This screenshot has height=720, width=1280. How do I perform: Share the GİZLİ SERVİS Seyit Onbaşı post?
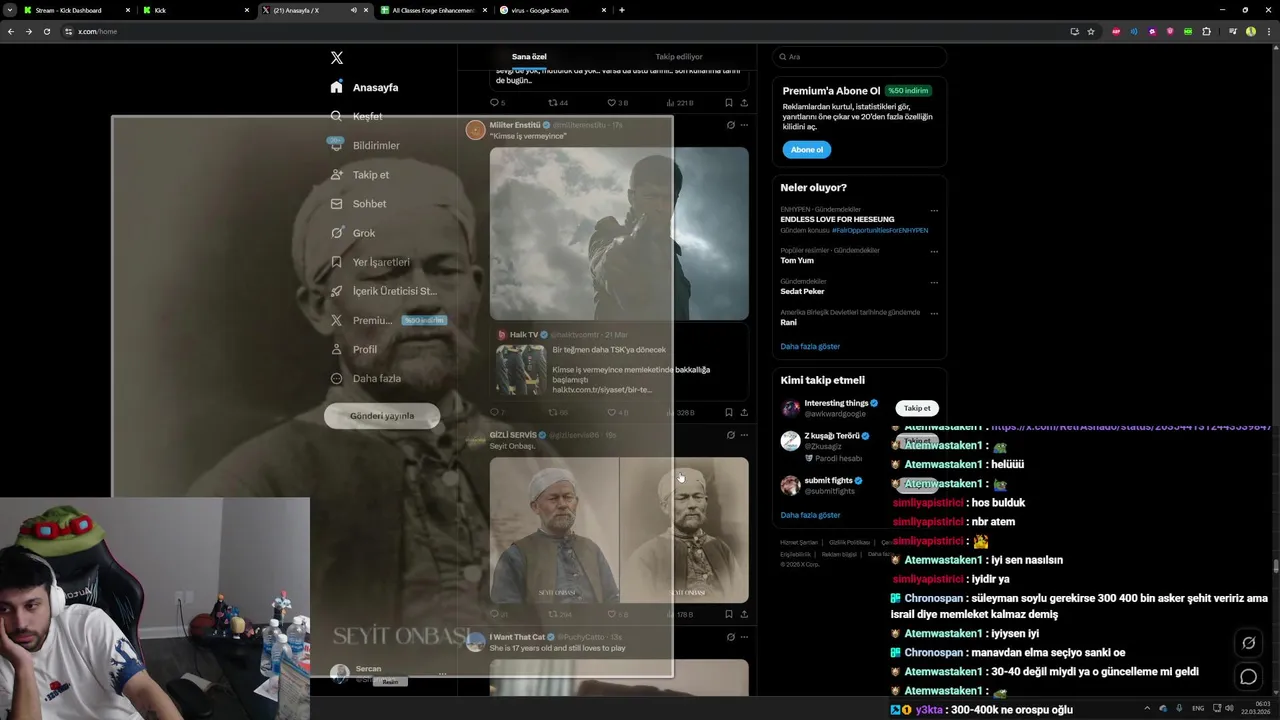tap(744, 614)
